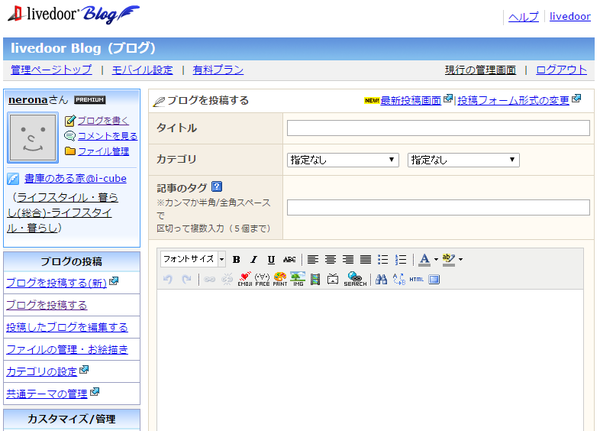Viewport: 600px width, 431px height.
Task: Insert video with film strip icon
Action: (x=315, y=279)
